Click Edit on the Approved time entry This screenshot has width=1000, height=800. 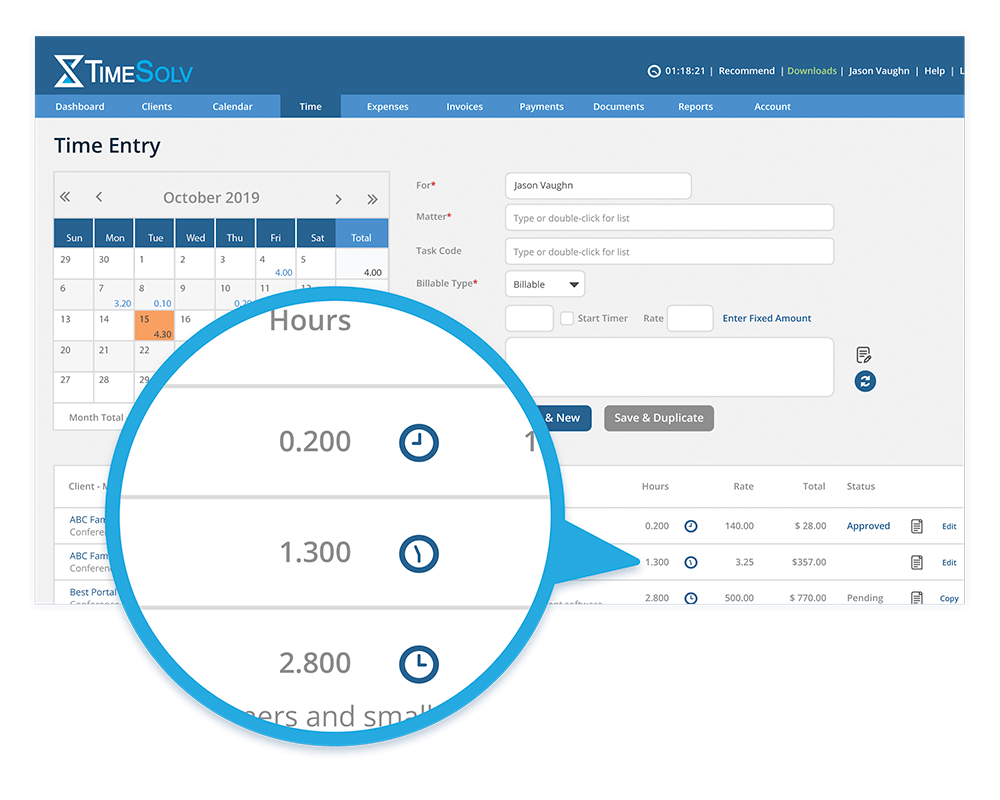point(948,526)
